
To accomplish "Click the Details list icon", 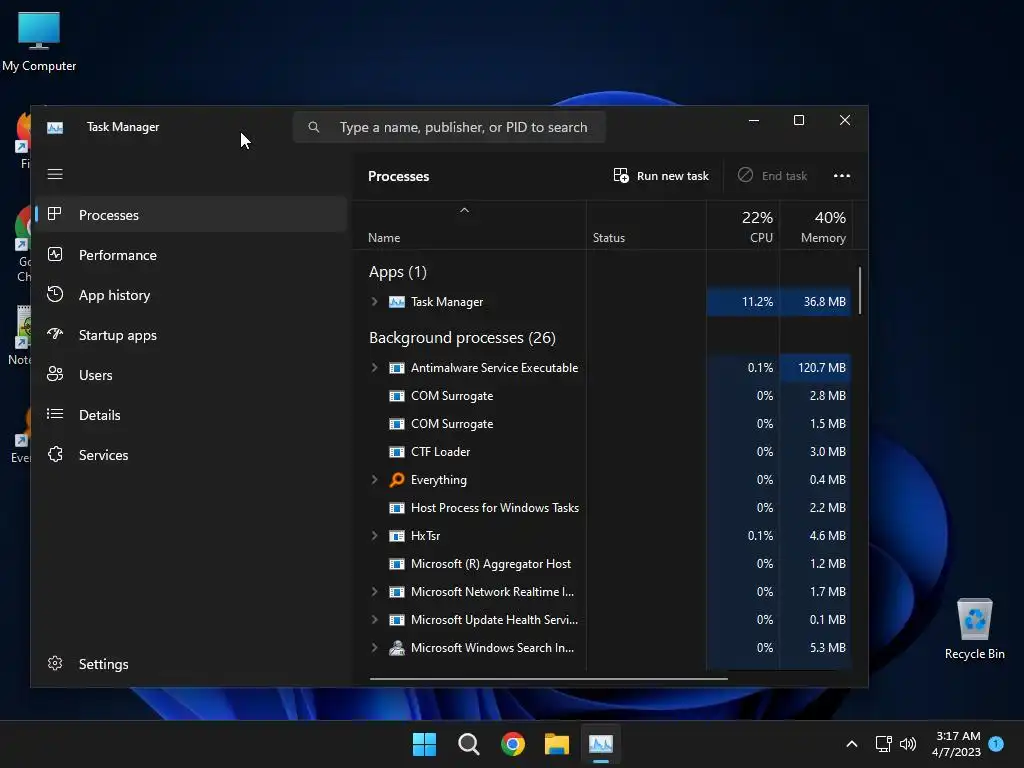I will (x=55, y=414).
